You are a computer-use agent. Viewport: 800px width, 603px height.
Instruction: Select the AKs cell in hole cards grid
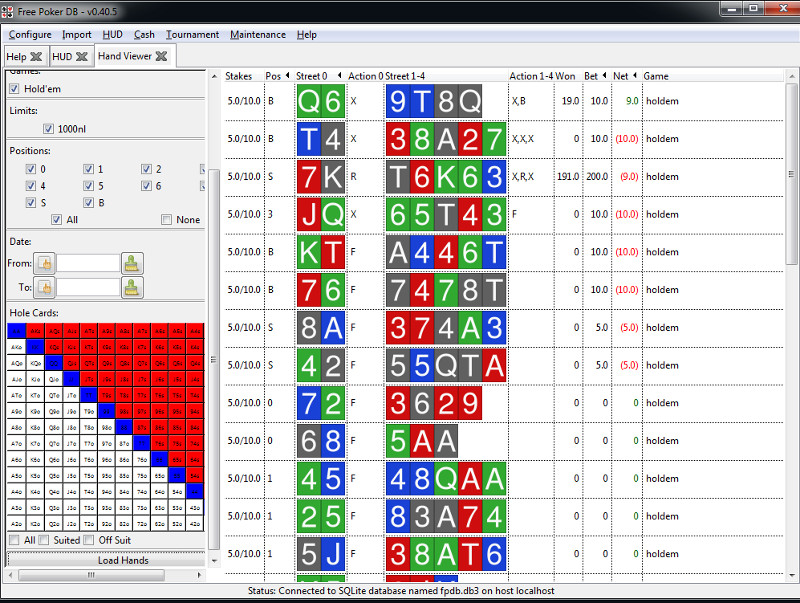click(x=35, y=331)
